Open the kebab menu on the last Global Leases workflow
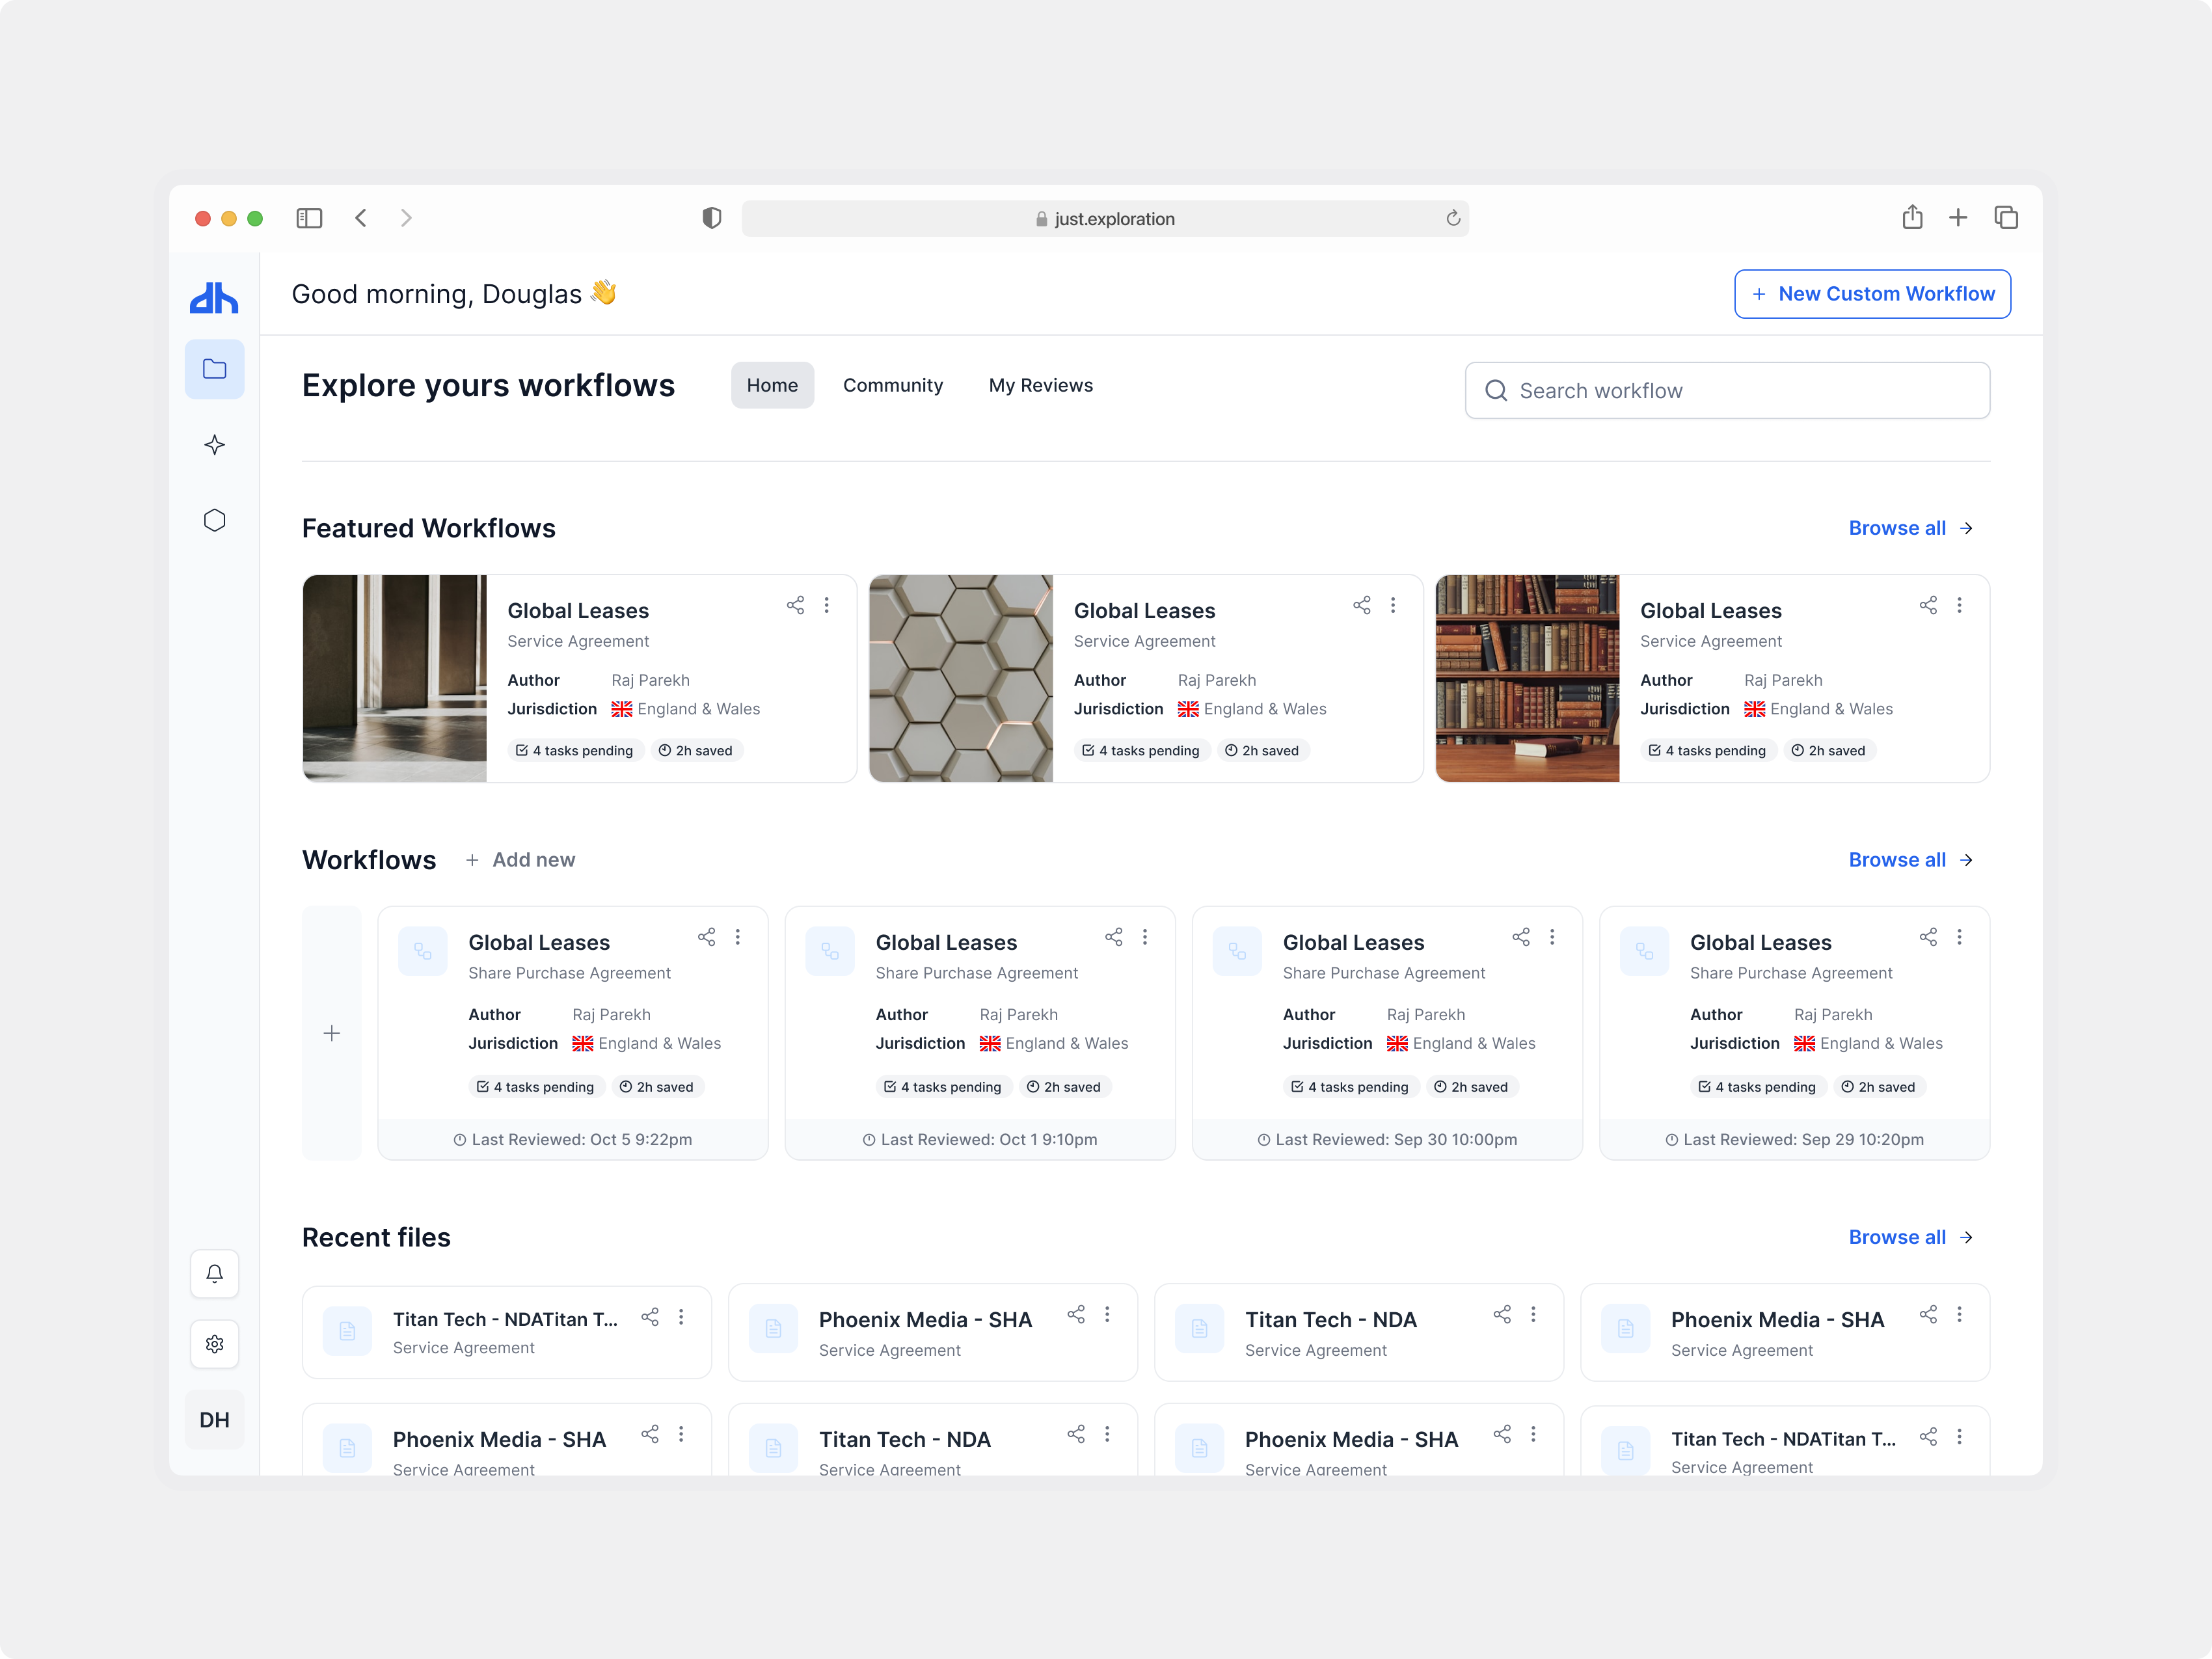This screenshot has height=1659, width=2212. click(1960, 937)
